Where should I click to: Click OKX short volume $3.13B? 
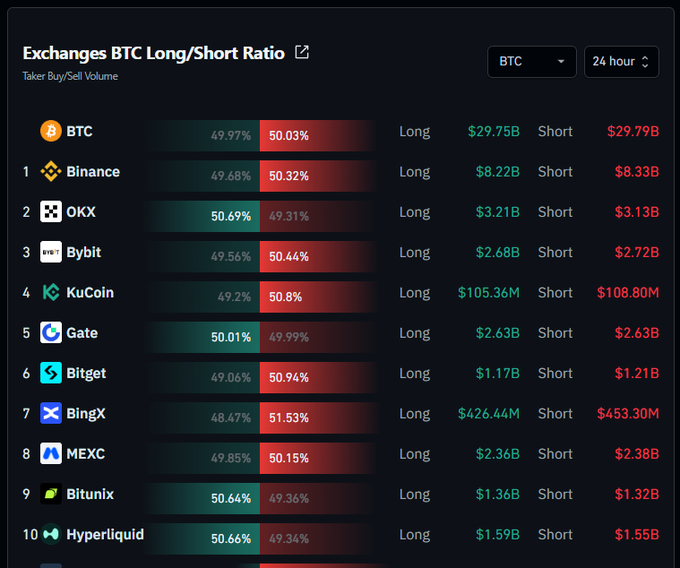[x=637, y=212]
